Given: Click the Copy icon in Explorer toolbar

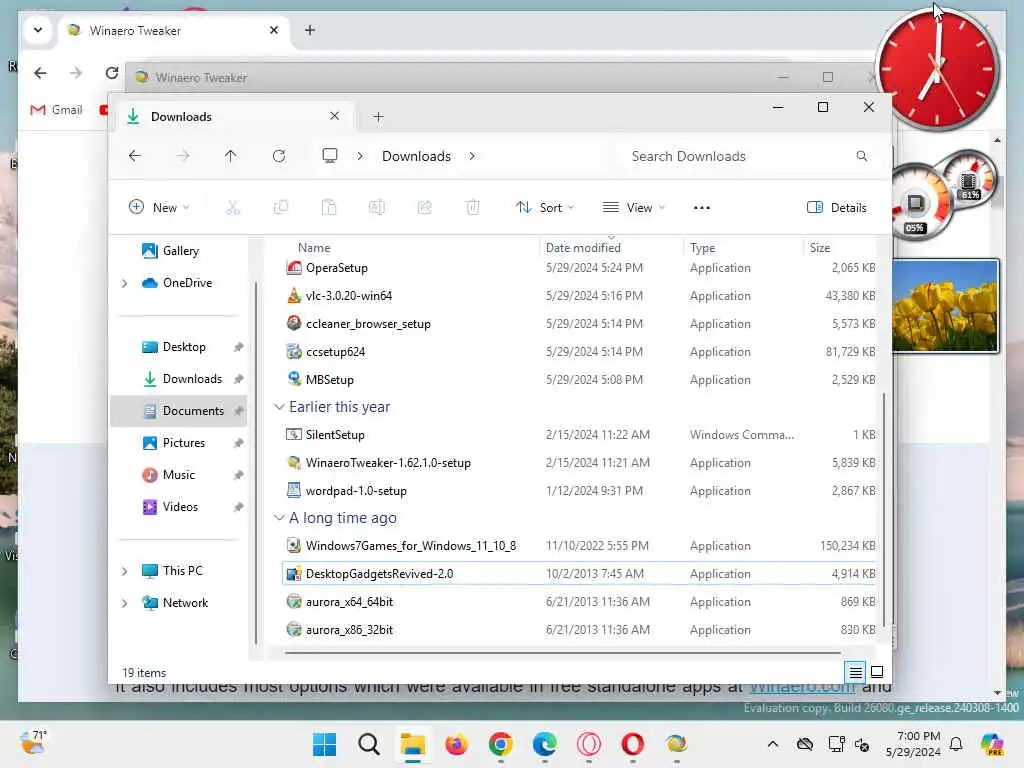Looking at the screenshot, I should [281, 208].
